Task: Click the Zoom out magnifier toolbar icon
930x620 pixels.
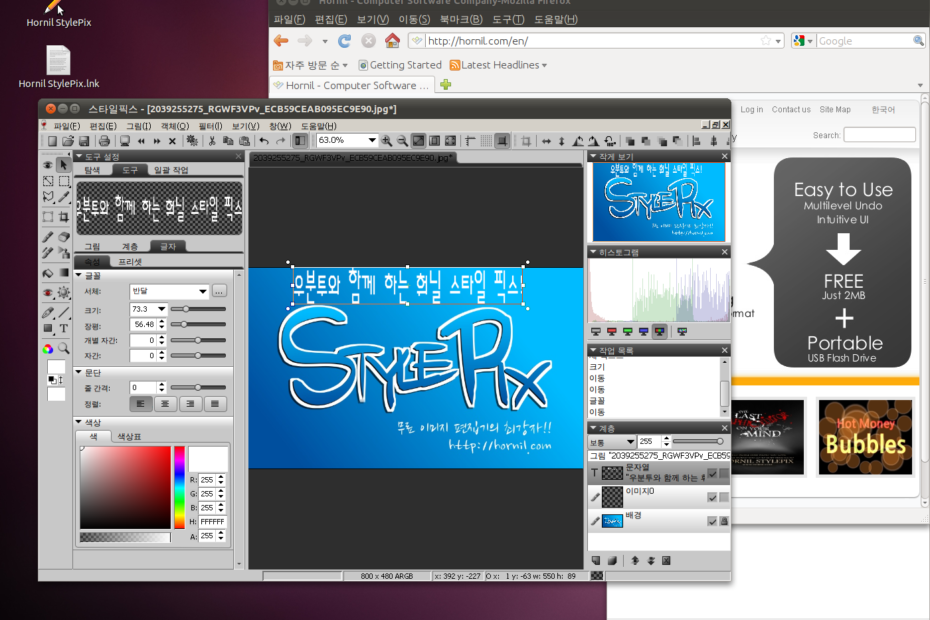Action: [x=402, y=141]
